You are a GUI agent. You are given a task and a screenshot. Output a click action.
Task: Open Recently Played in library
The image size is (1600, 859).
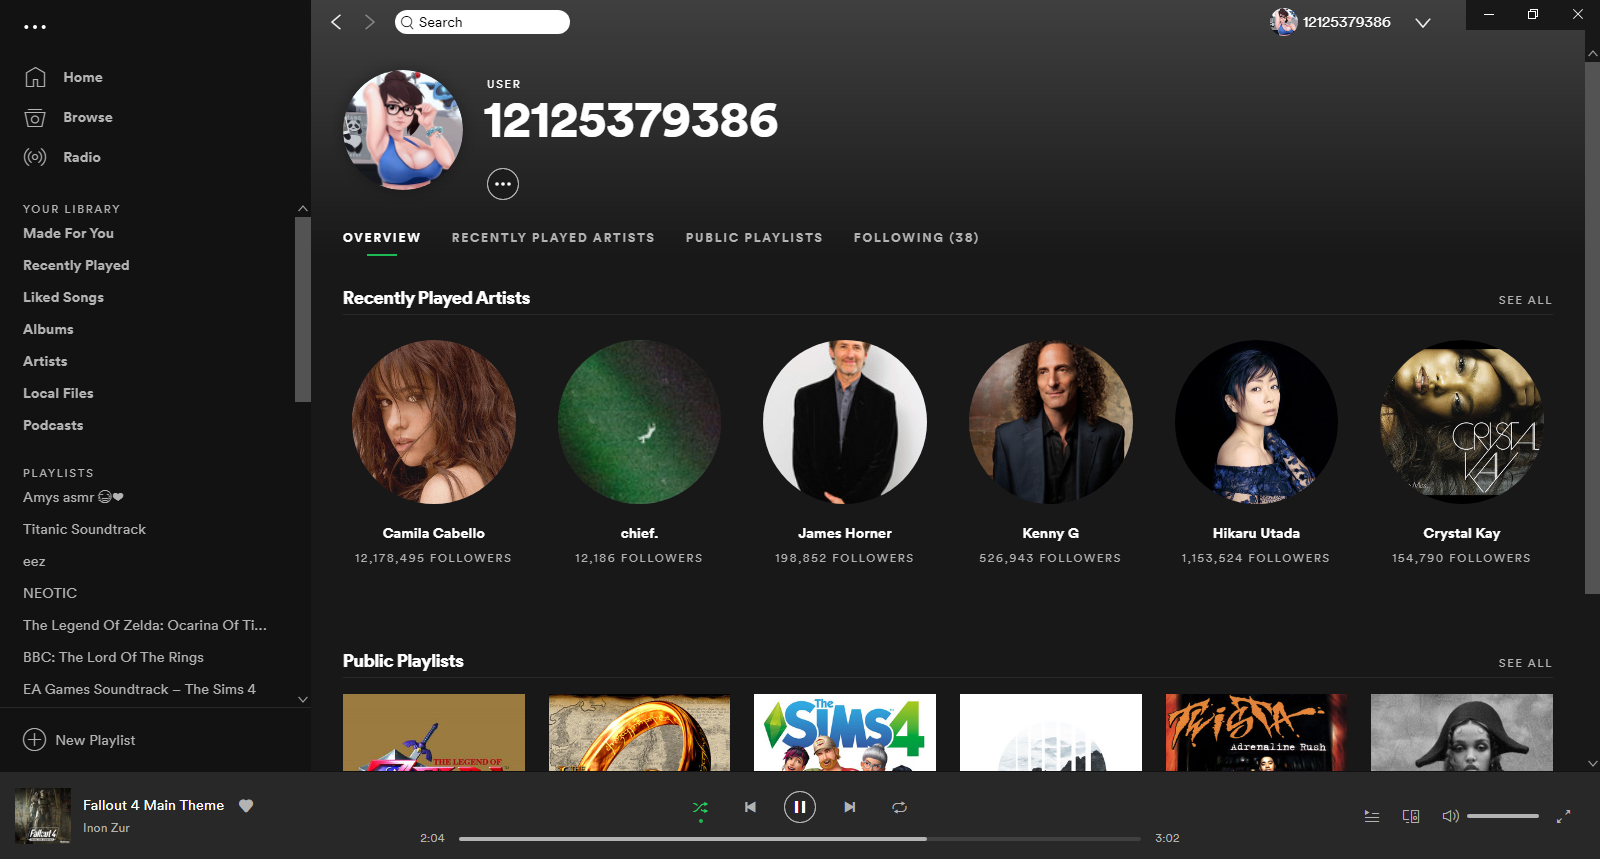[76, 265]
